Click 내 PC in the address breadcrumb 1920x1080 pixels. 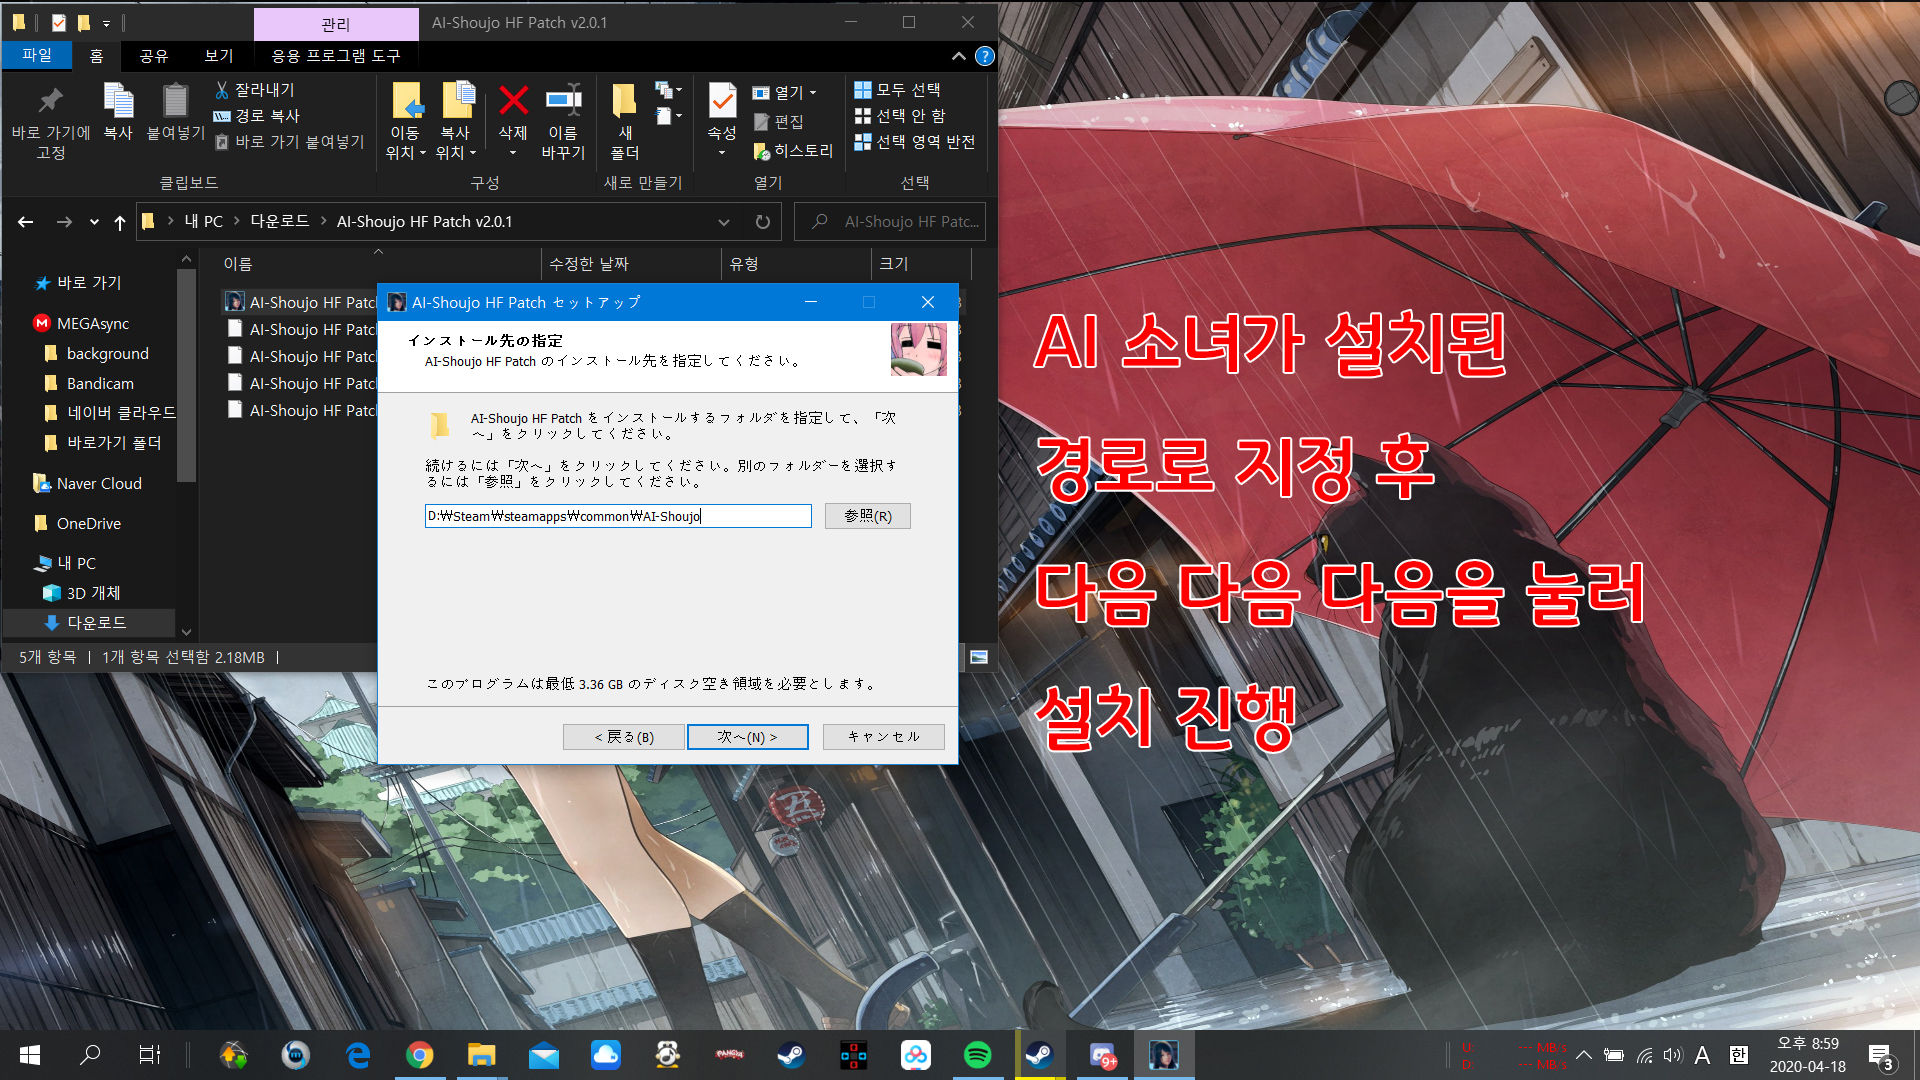(x=204, y=222)
